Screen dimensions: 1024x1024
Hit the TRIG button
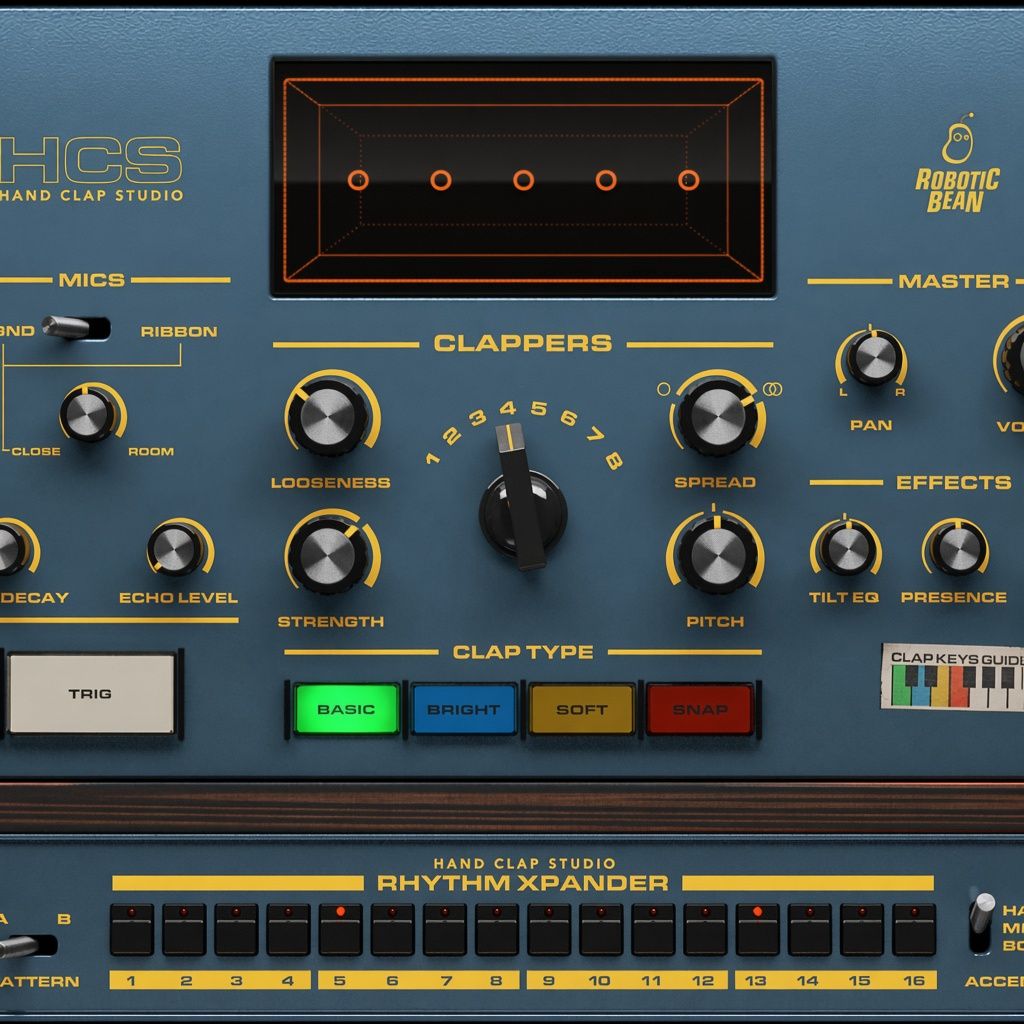(x=91, y=694)
